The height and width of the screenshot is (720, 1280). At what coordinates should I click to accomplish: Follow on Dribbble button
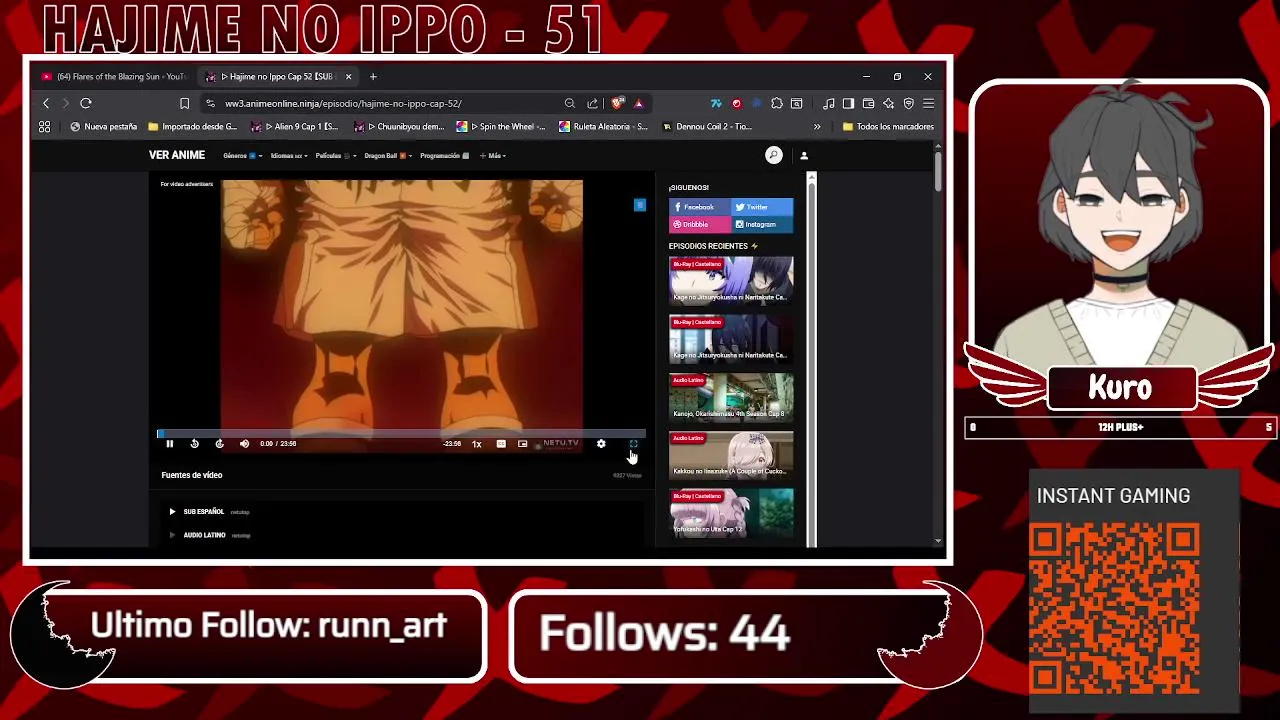(x=699, y=224)
